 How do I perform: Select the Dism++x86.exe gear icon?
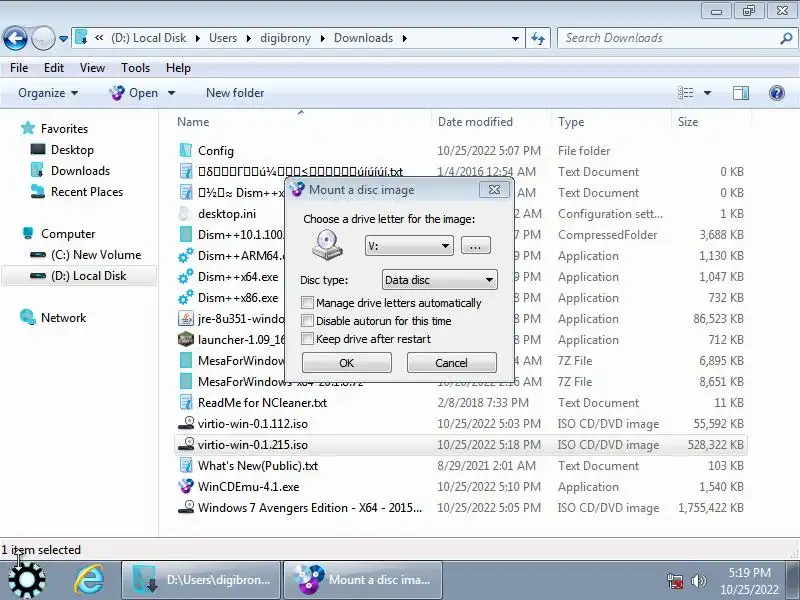click(x=186, y=298)
